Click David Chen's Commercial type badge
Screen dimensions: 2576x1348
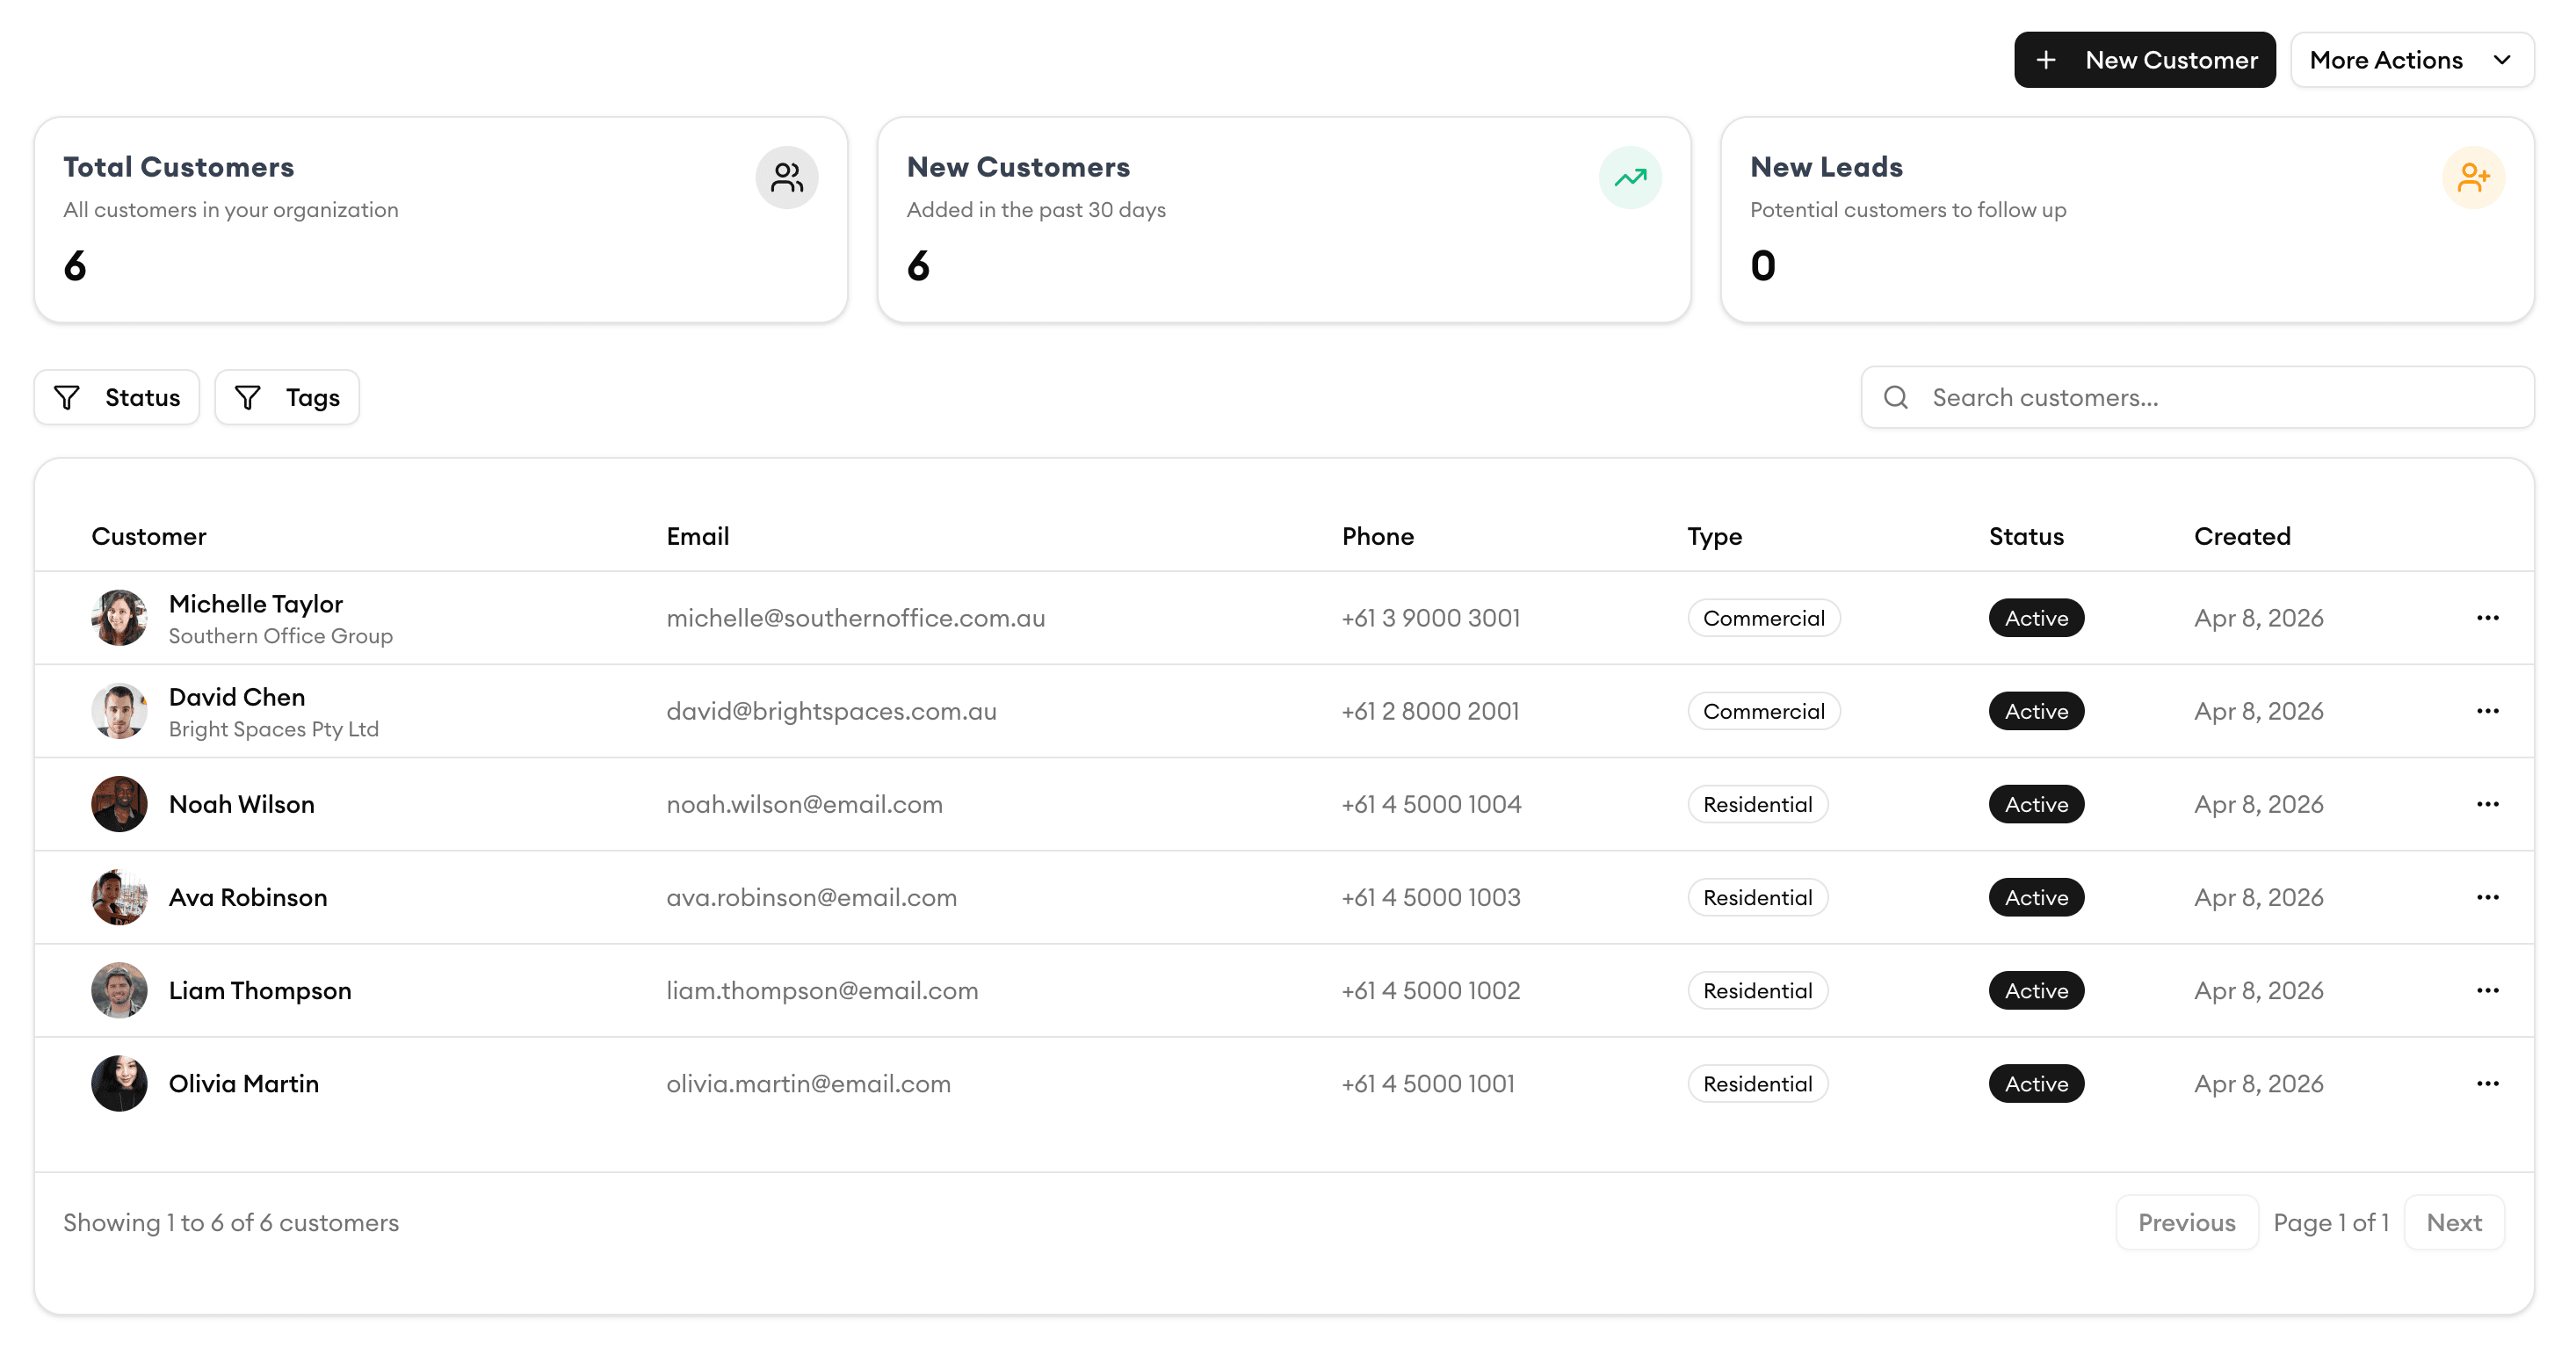[x=1763, y=711]
